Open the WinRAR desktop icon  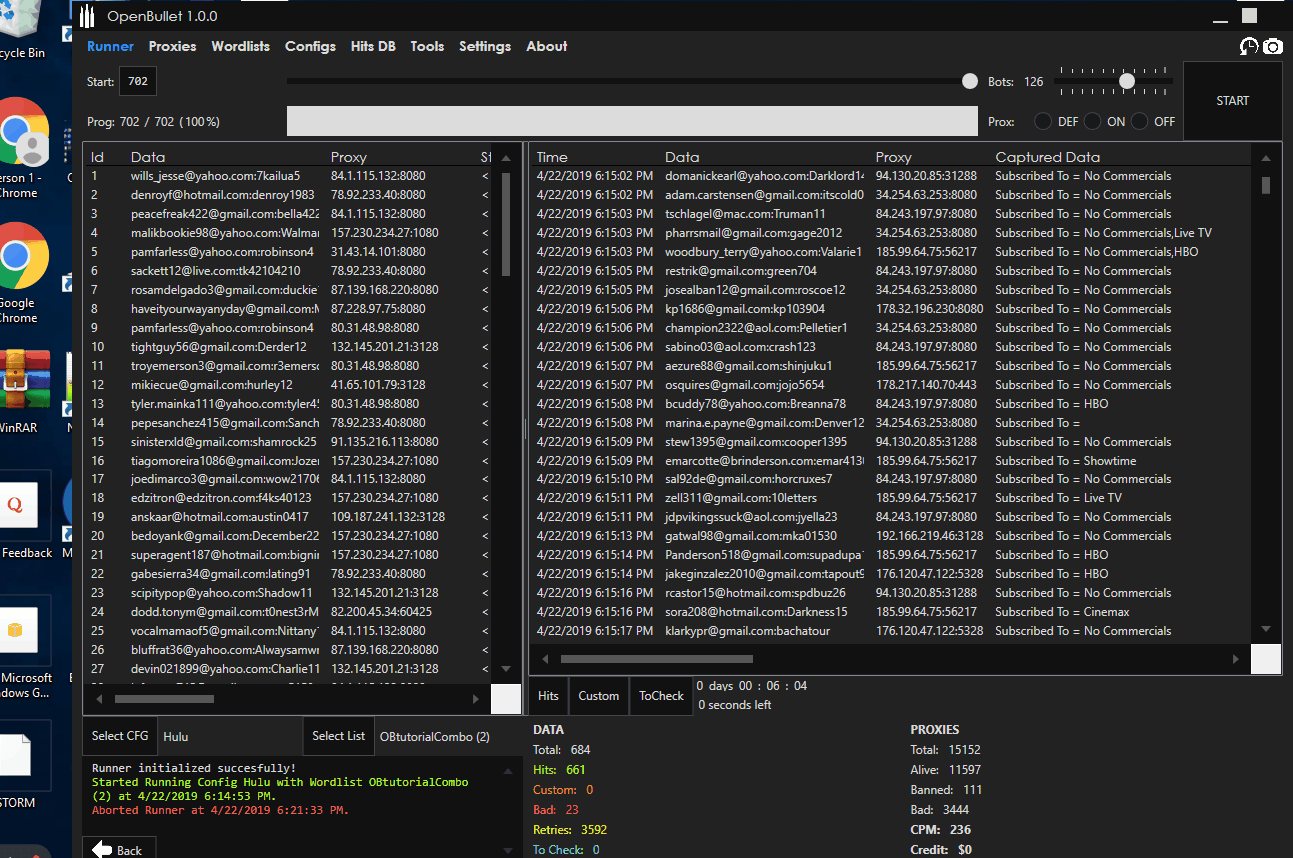click(25, 390)
